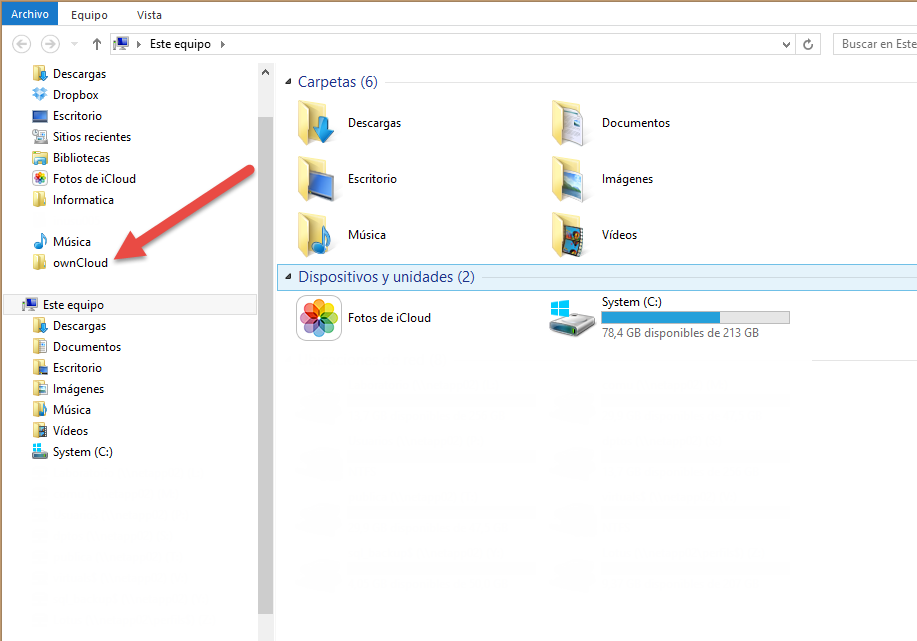Focus the Buscar en Este search box
This screenshot has width=917, height=641.
point(875,44)
